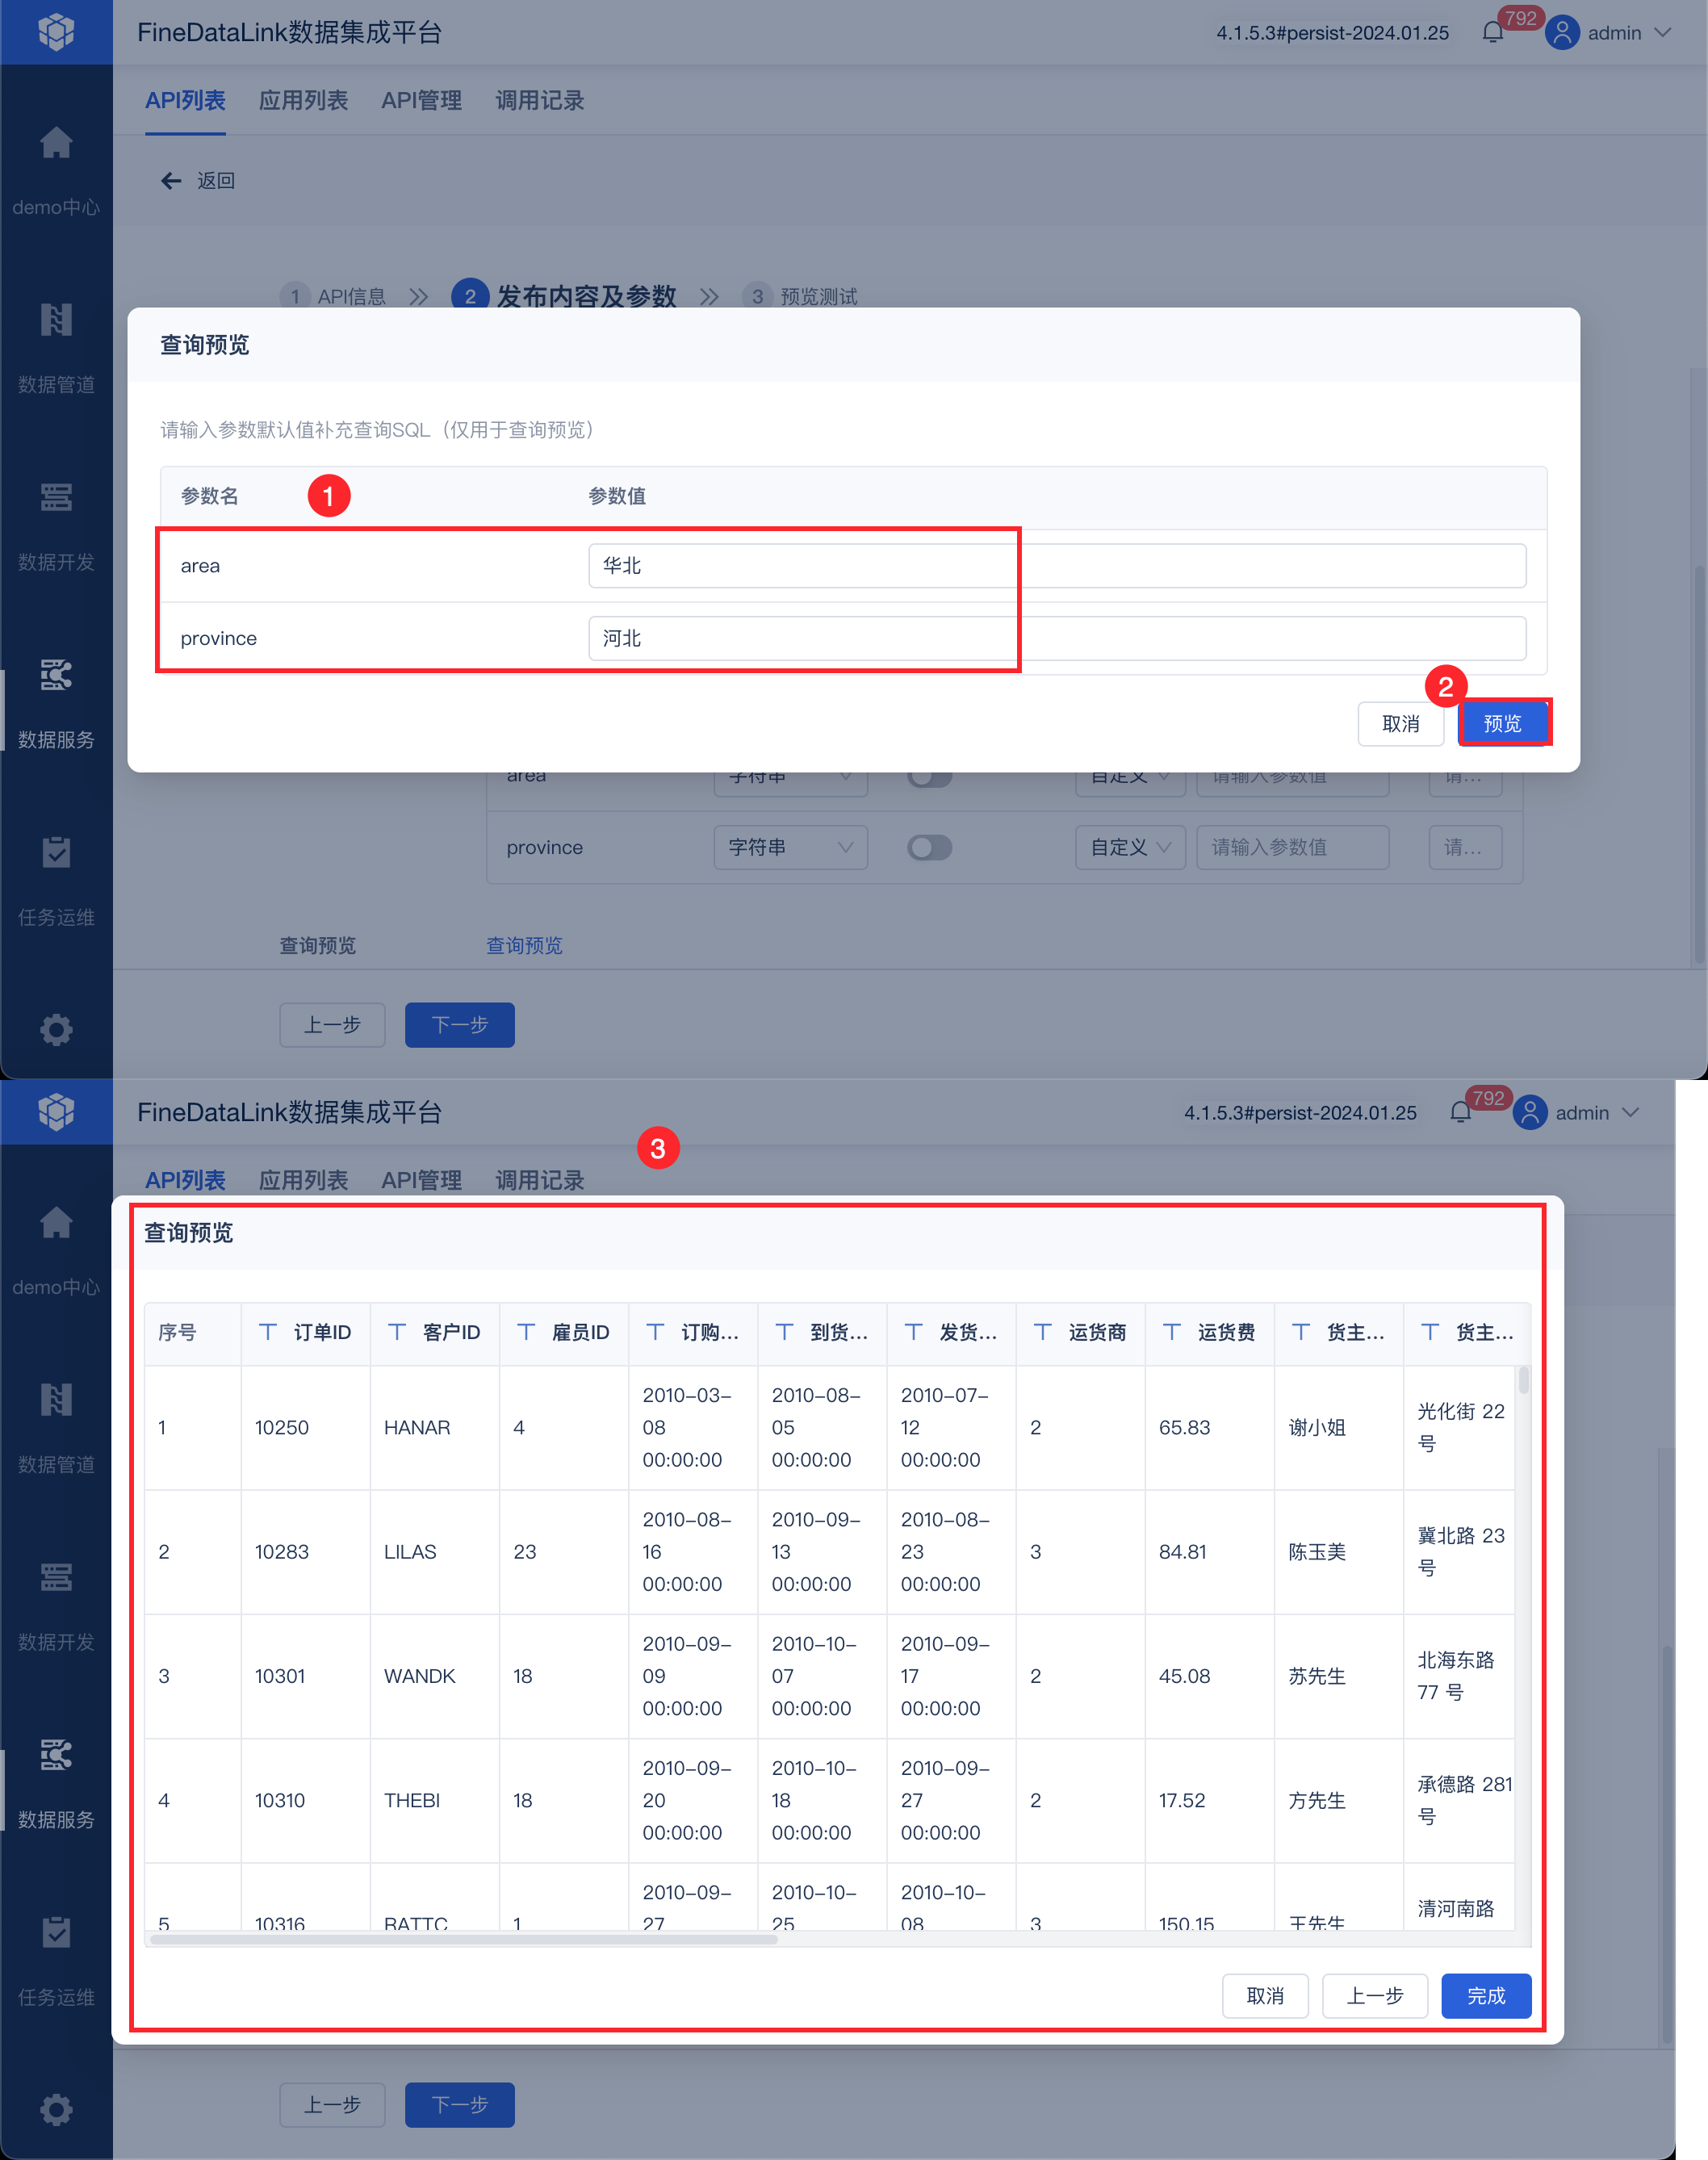Viewport: 1708px width, 2160px height.
Task: Click the type icon of 订单ID column
Action: click(268, 1332)
